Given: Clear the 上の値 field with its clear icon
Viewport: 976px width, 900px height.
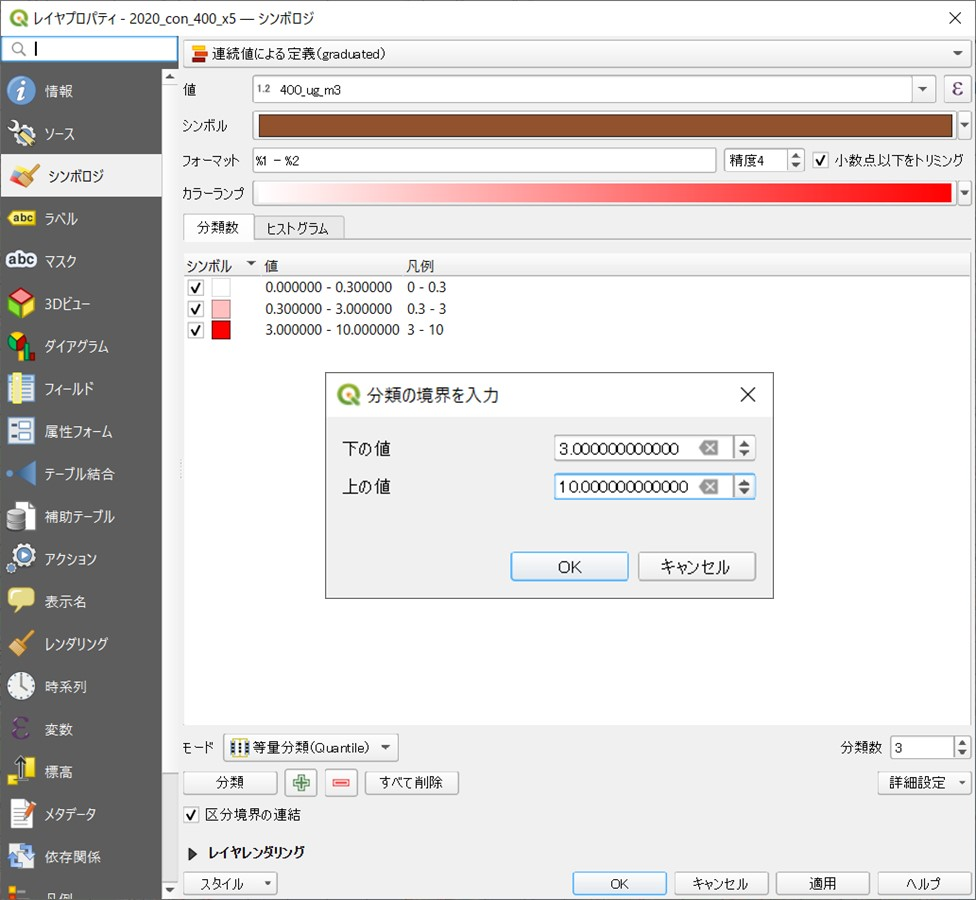Looking at the screenshot, I should (708, 486).
